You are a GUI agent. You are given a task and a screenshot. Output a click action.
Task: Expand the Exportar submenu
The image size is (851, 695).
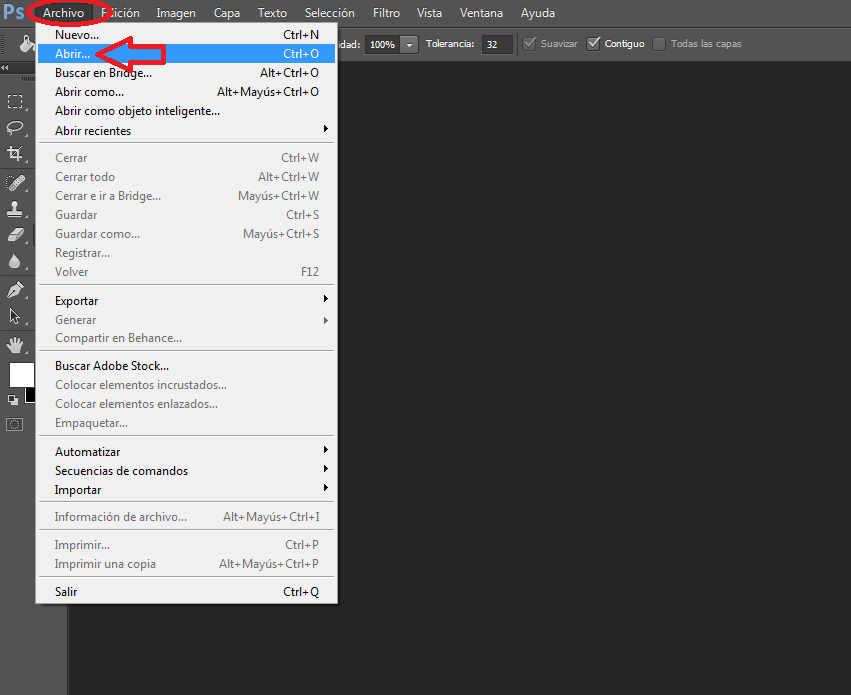coord(186,301)
